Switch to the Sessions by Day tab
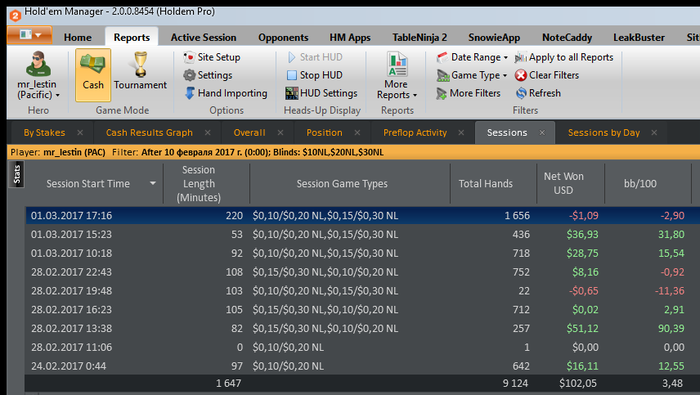 pyautogui.click(x=604, y=133)
